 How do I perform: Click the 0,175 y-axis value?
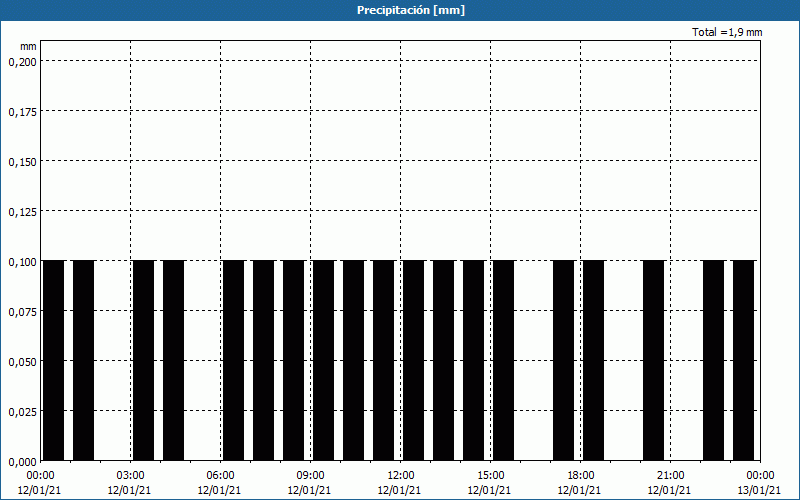point(22,112)
